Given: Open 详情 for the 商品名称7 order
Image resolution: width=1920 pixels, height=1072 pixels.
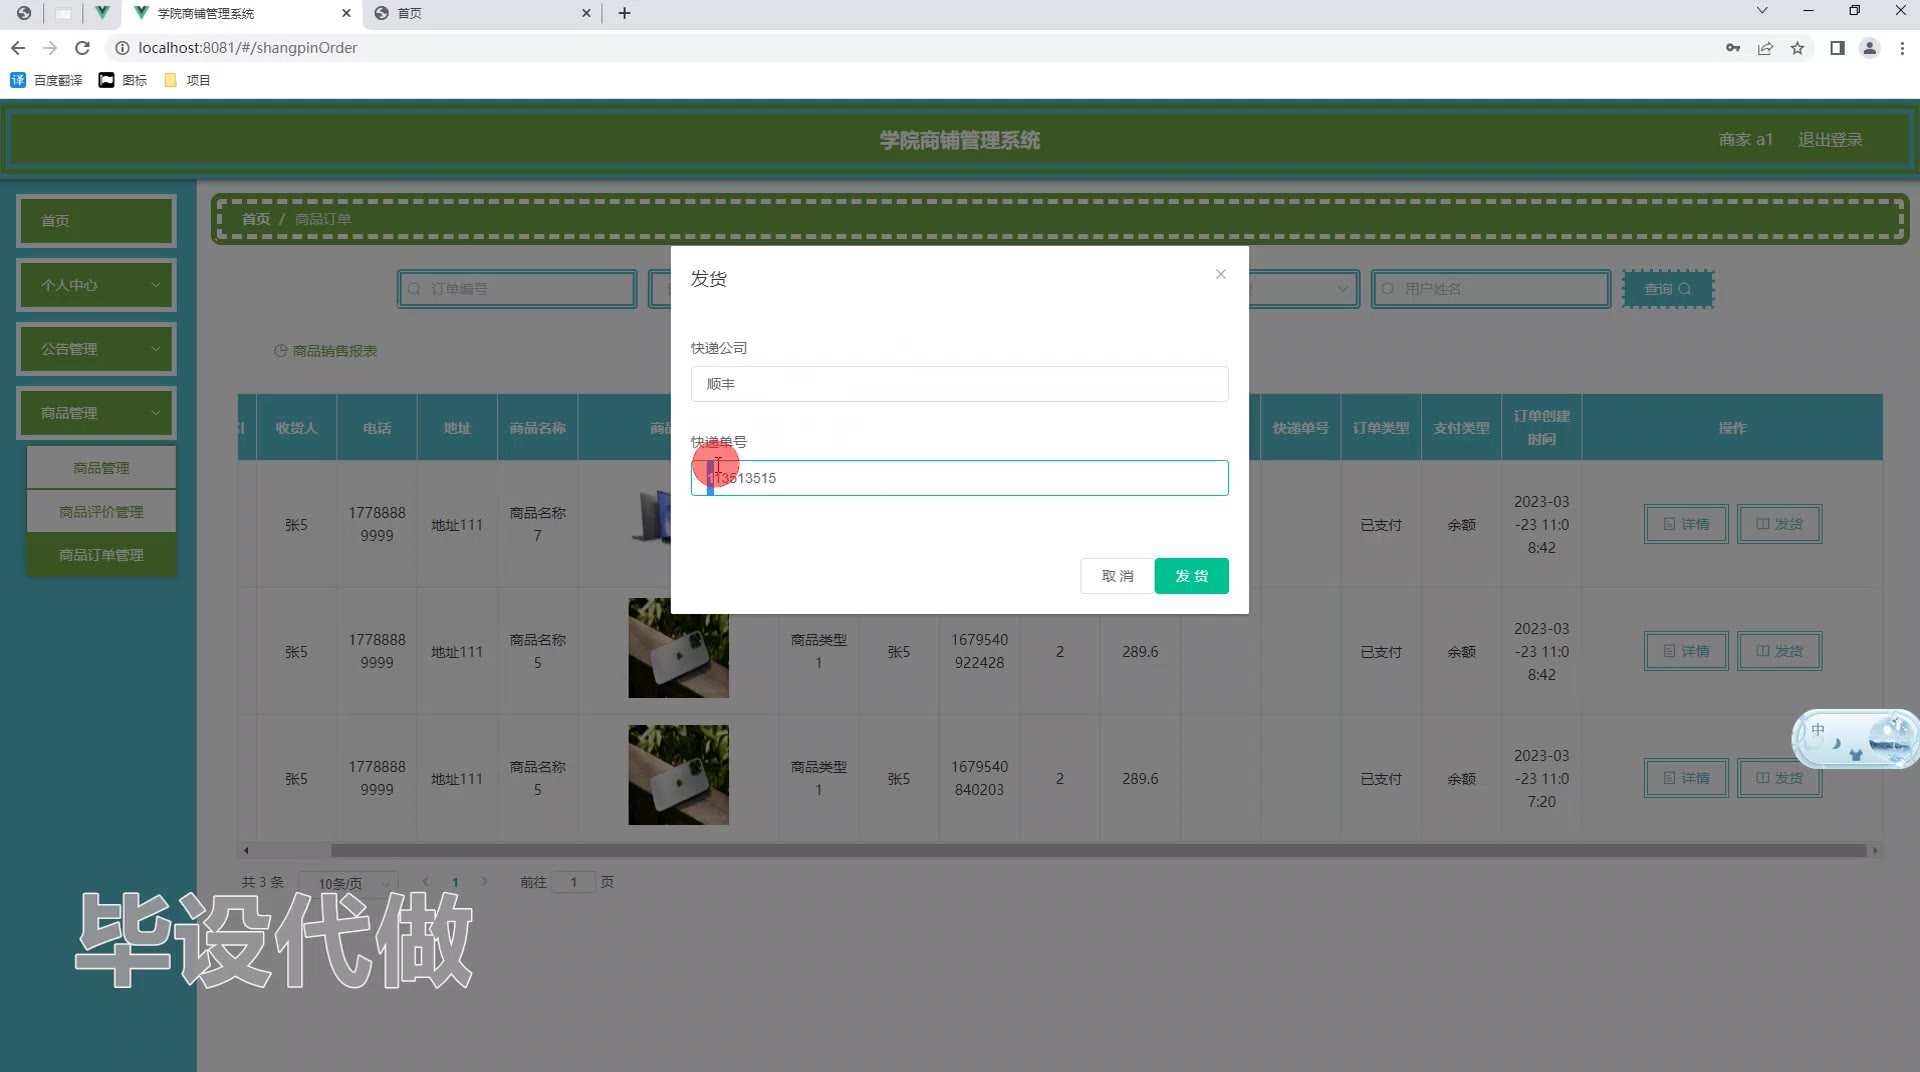Looking at the screenshot, I should point(1686,524).
